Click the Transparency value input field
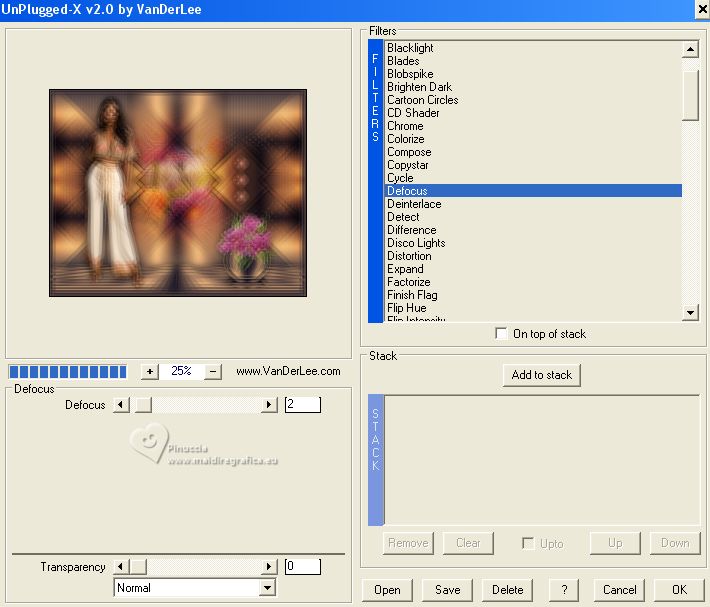This screenshot has height=607, width=710. [302, 566]
